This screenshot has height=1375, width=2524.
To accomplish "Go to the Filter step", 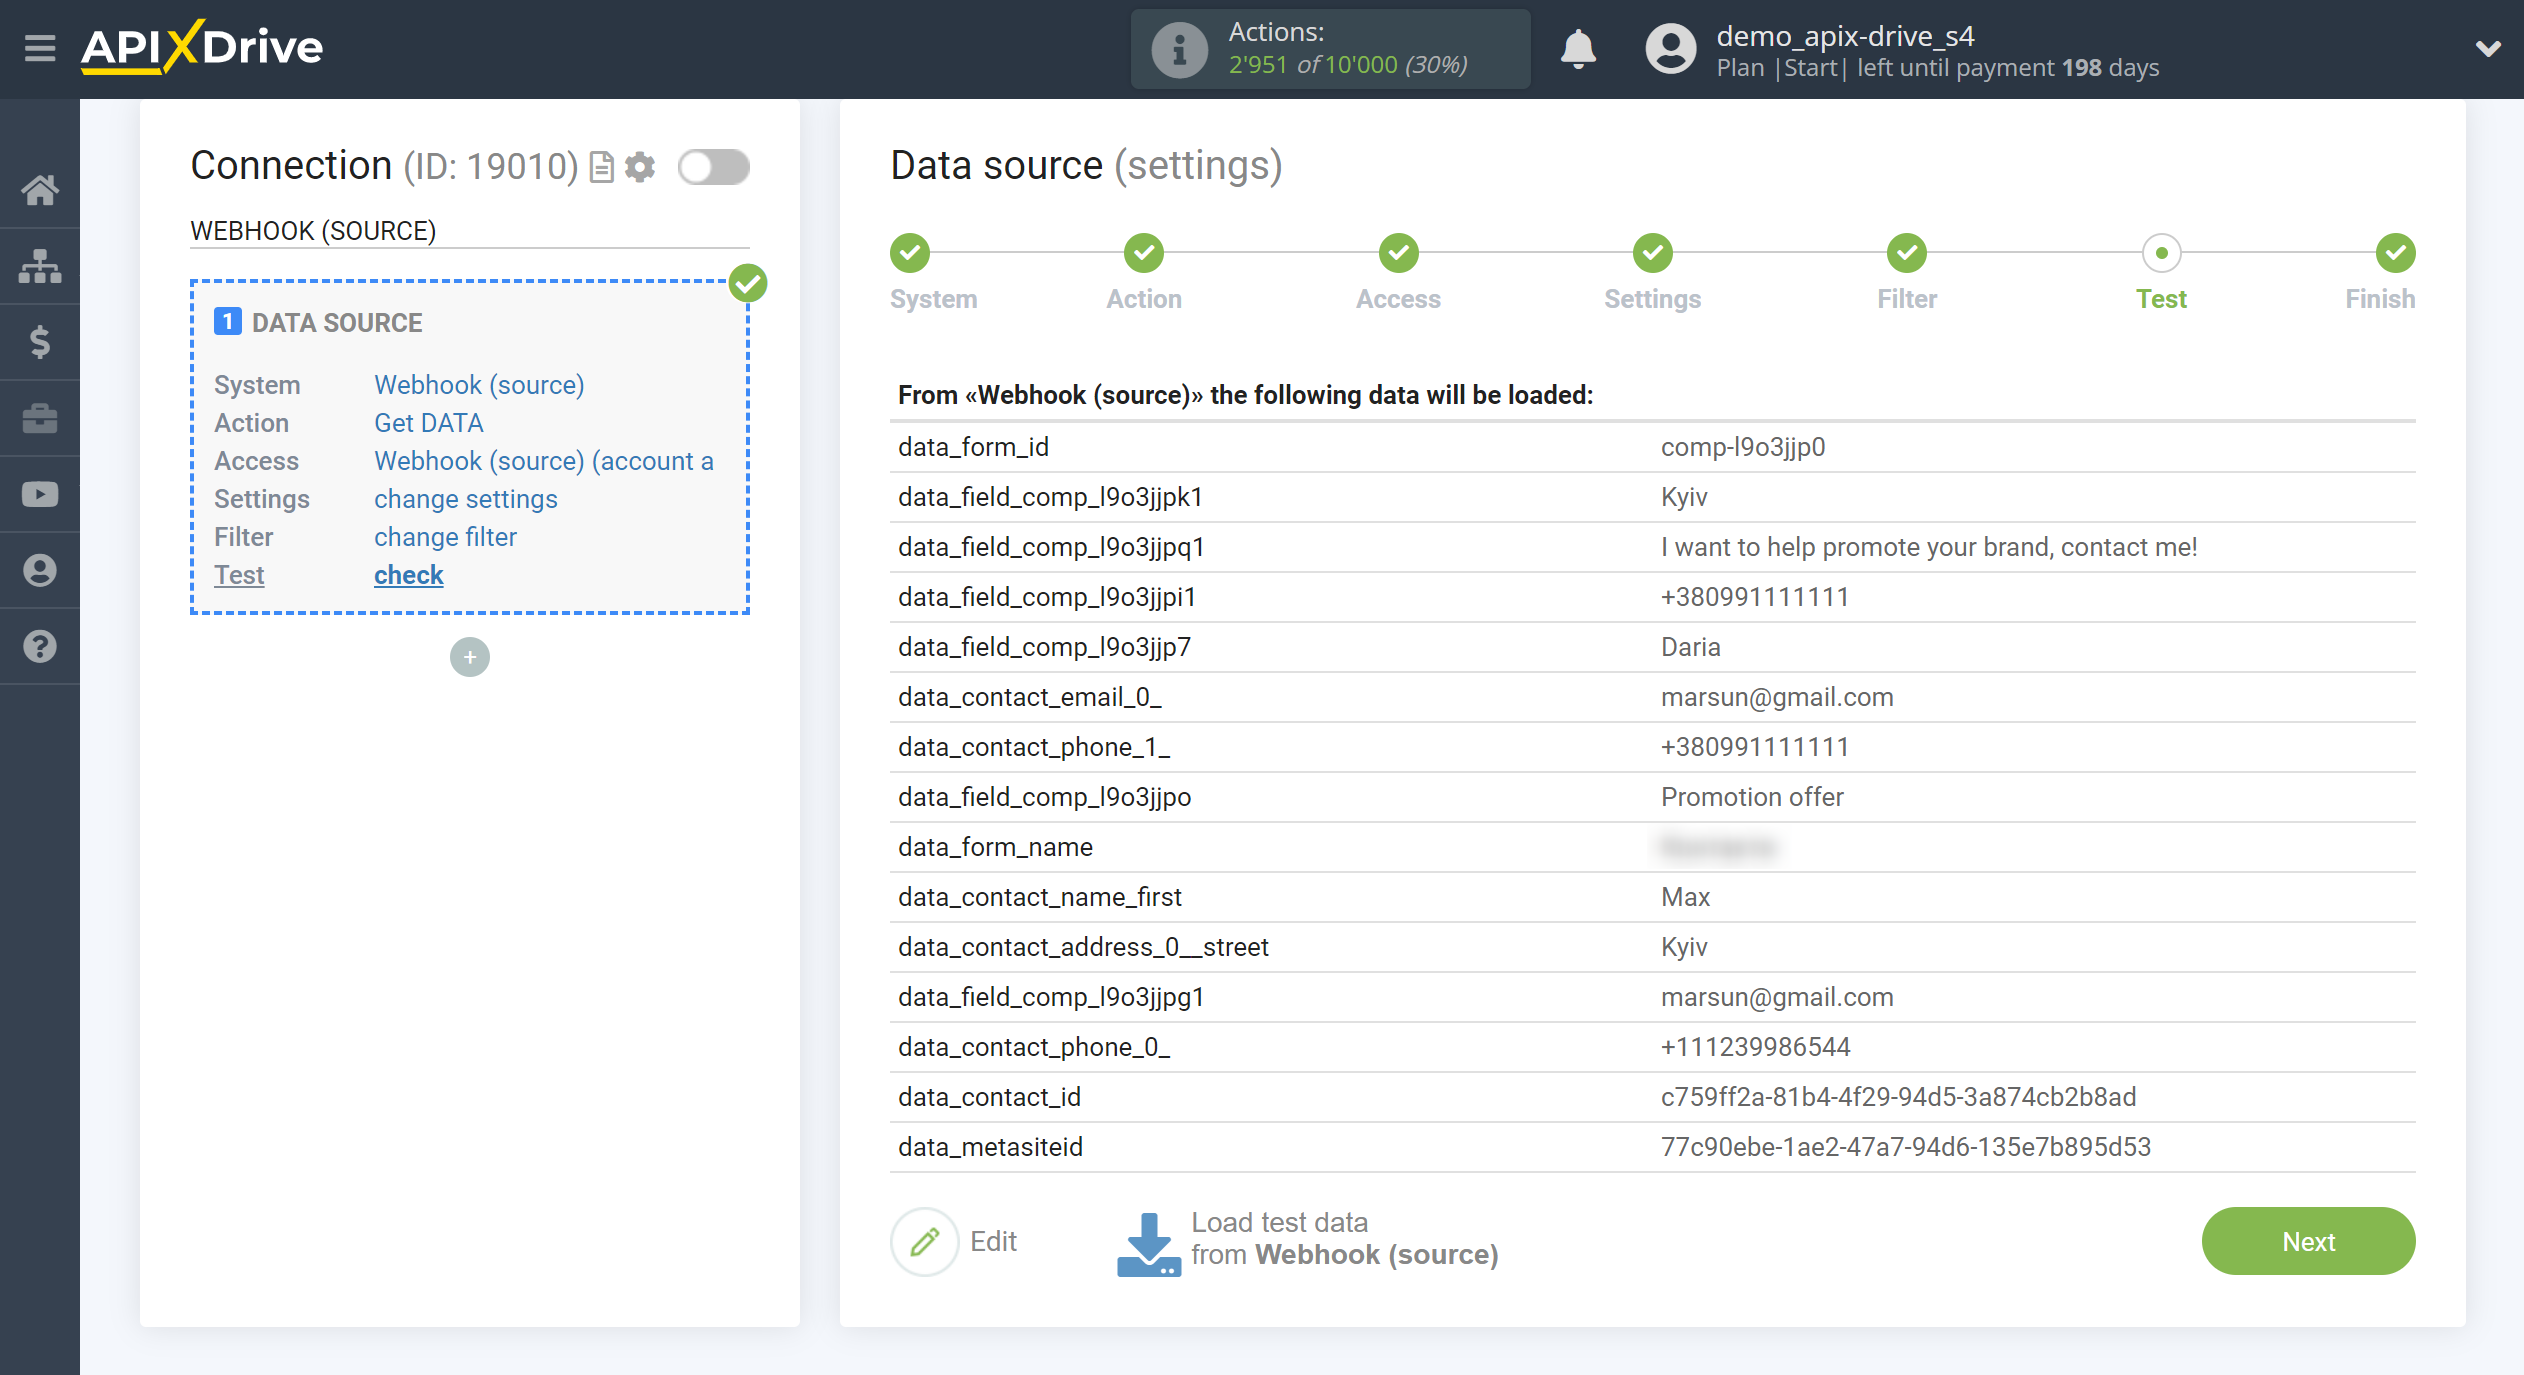I will tap(1907, 253).
